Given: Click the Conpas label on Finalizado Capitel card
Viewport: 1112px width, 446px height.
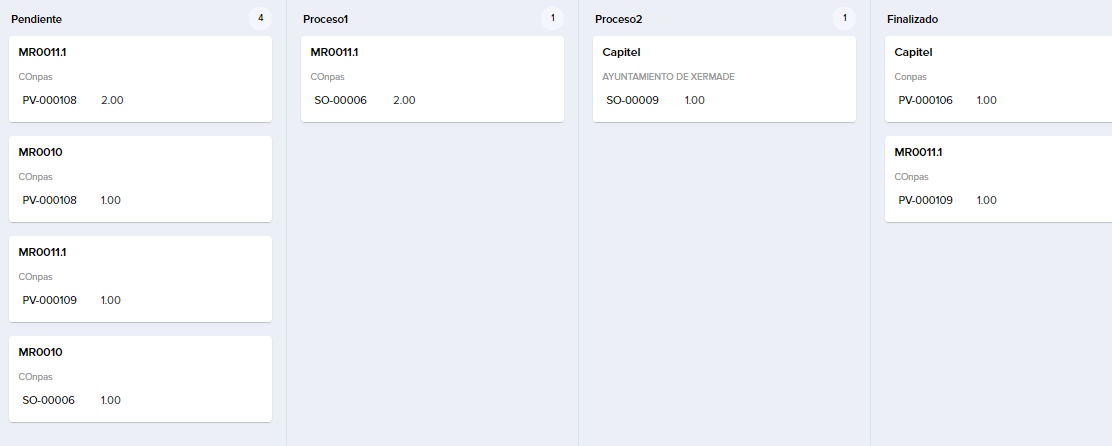Looking at the screenshot, I should [x=910, y=76].
